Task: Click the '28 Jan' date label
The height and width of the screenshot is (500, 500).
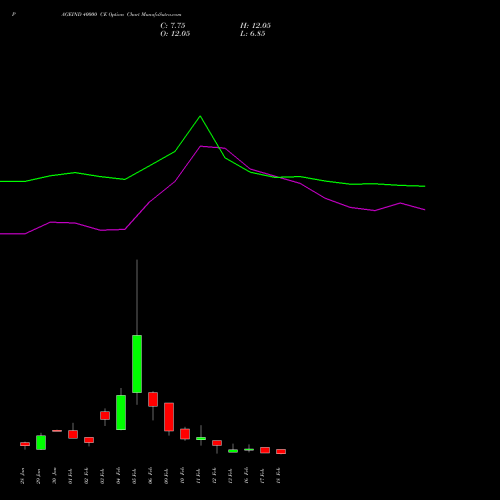Action: pos(22,476)
